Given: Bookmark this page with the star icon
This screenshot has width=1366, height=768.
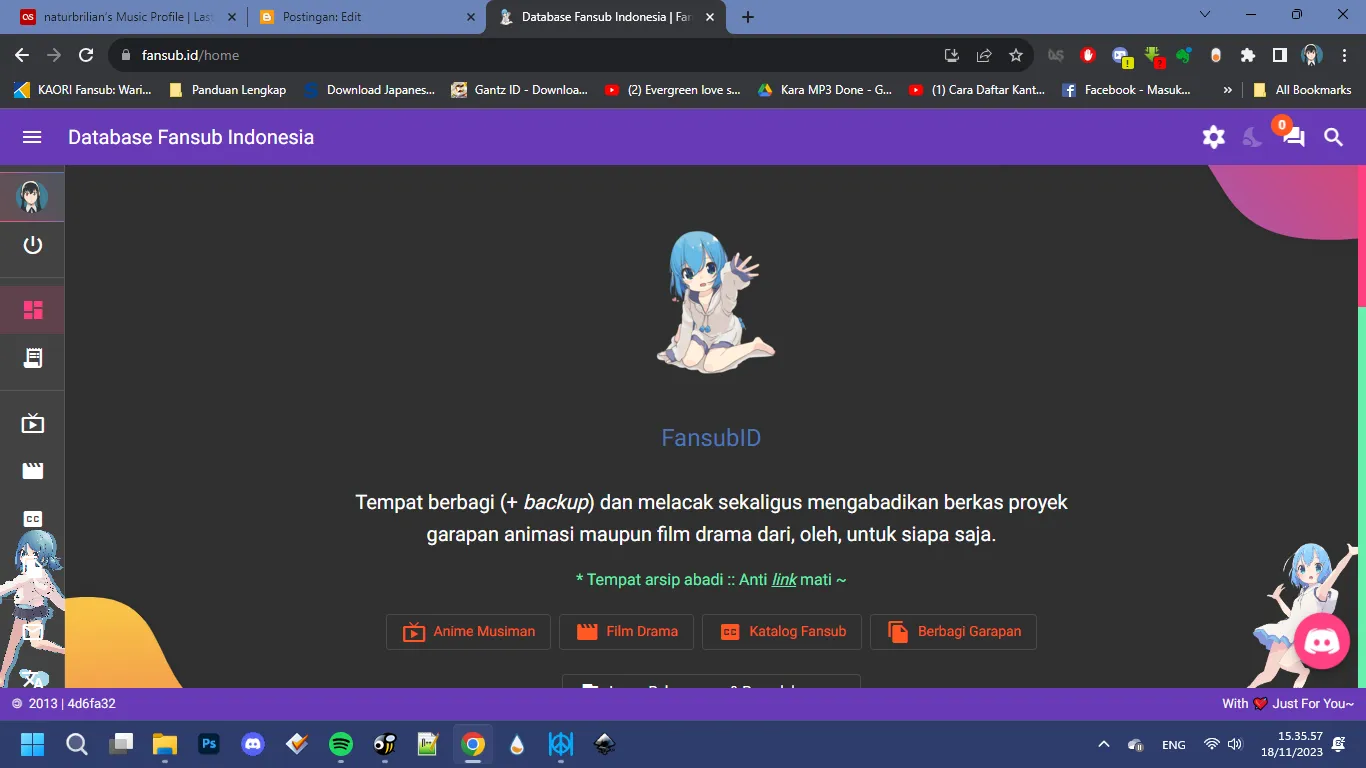Looking at the screenshot, I should pos(1016,55).
